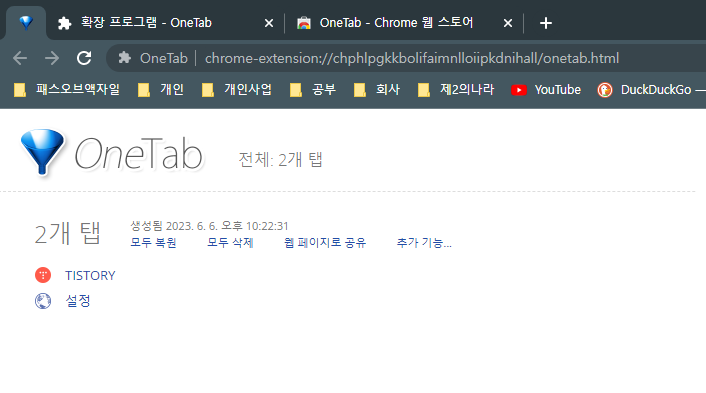Restore the 설정 saved tab
706x393 pixels.
(x=78, y=301)
